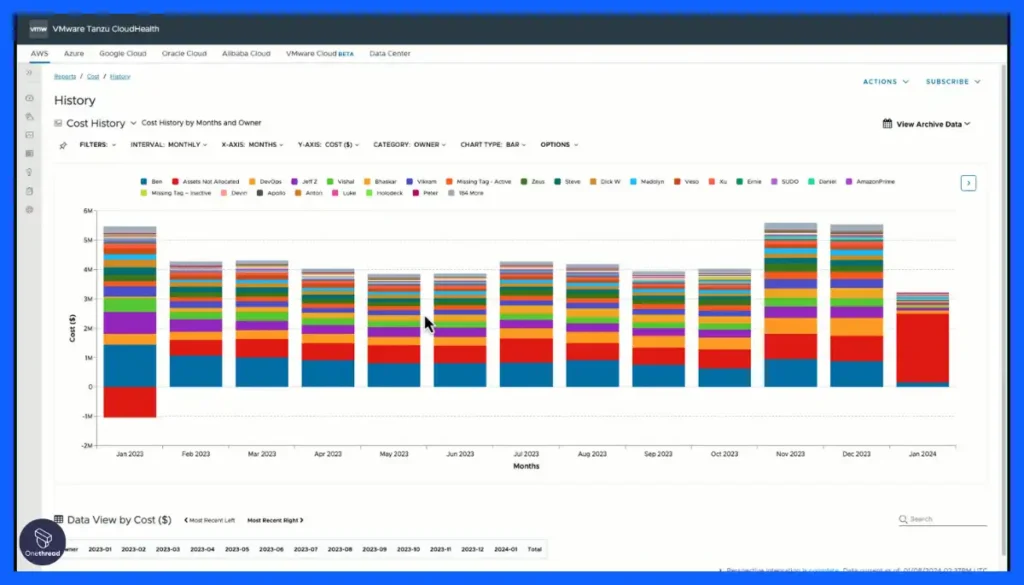1024x585 pixels.
Task: Toggle Vikram legend entry
Action: (421, 182)
